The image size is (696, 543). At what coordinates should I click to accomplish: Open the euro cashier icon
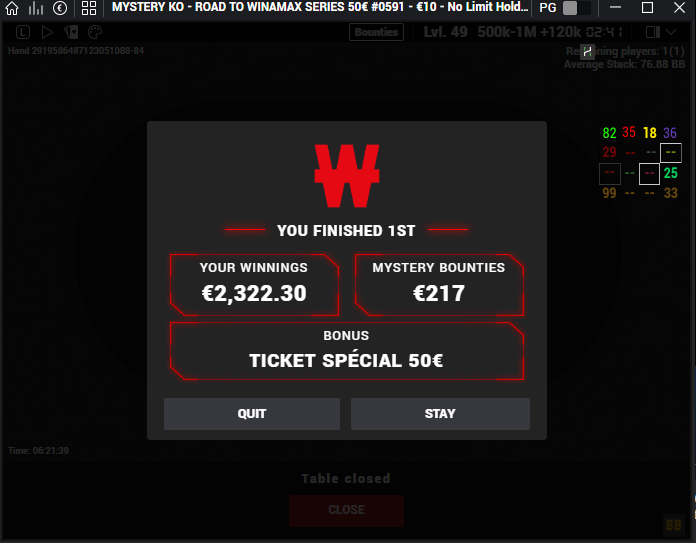click(60, 8)
